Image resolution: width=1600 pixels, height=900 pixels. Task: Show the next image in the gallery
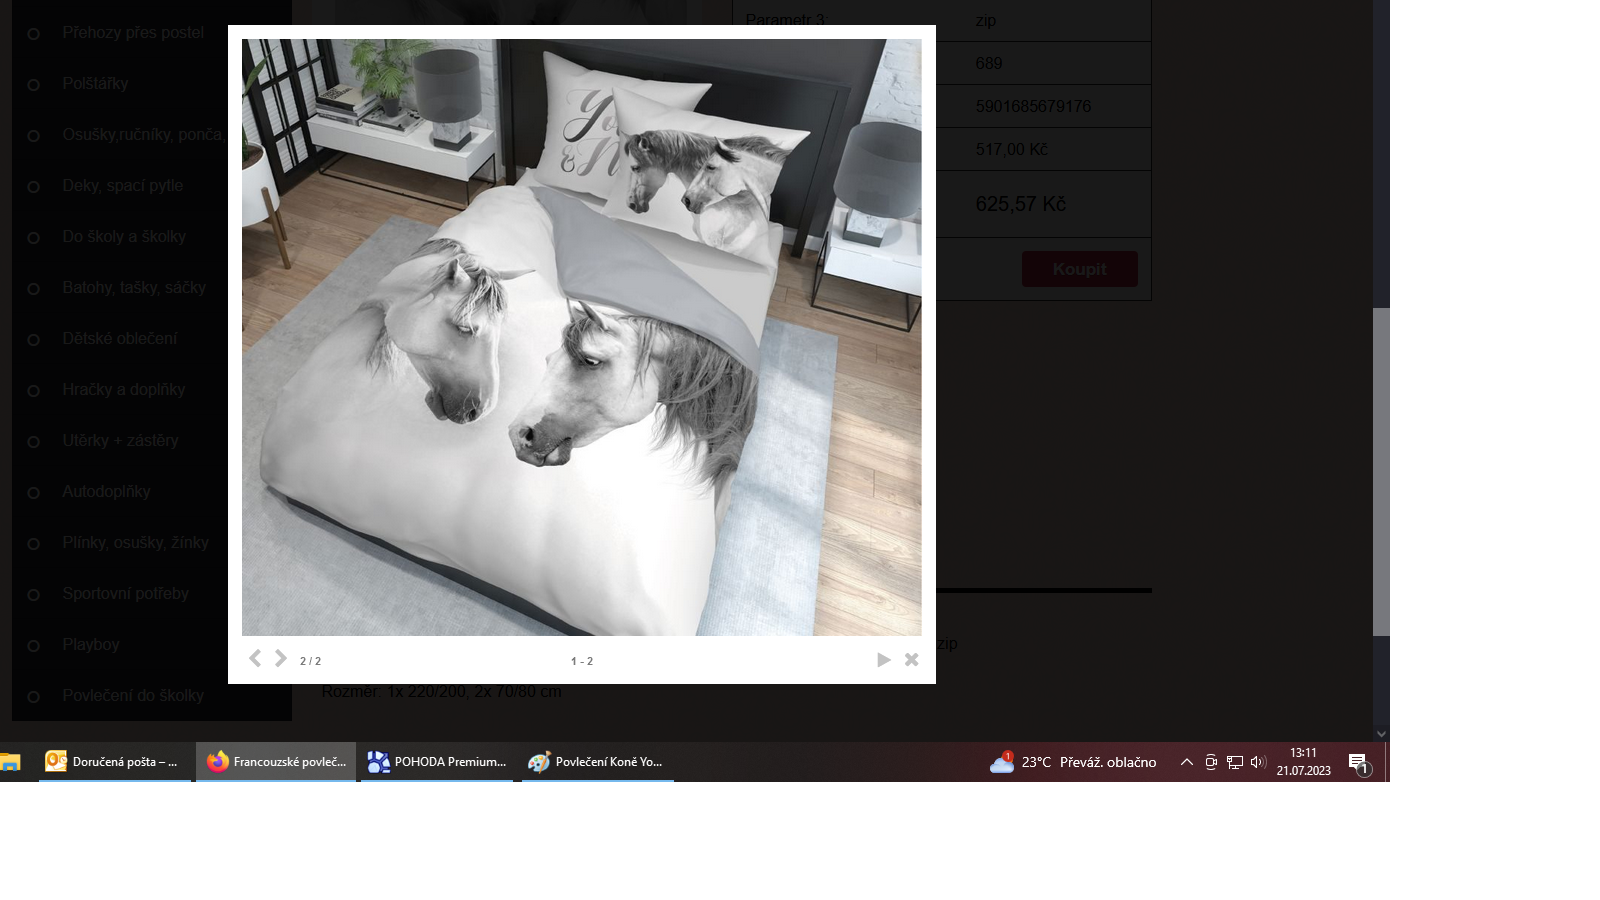(x=279, y=658)
